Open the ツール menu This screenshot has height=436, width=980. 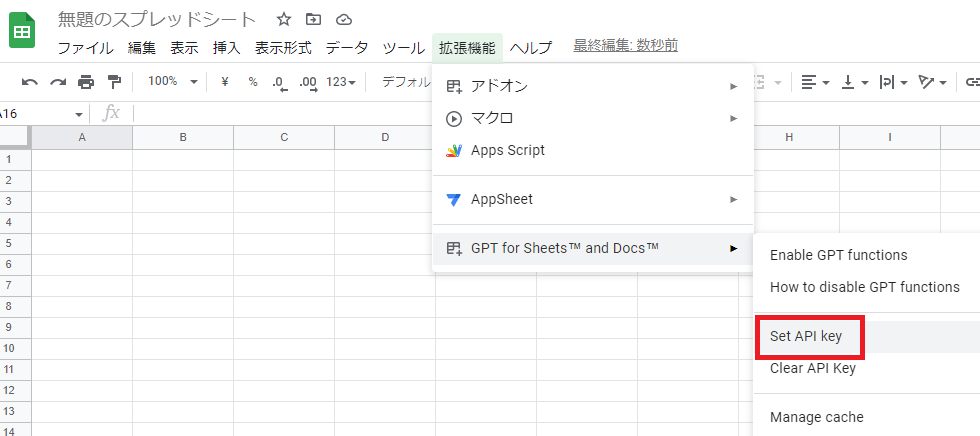click(x=404, y=47)
